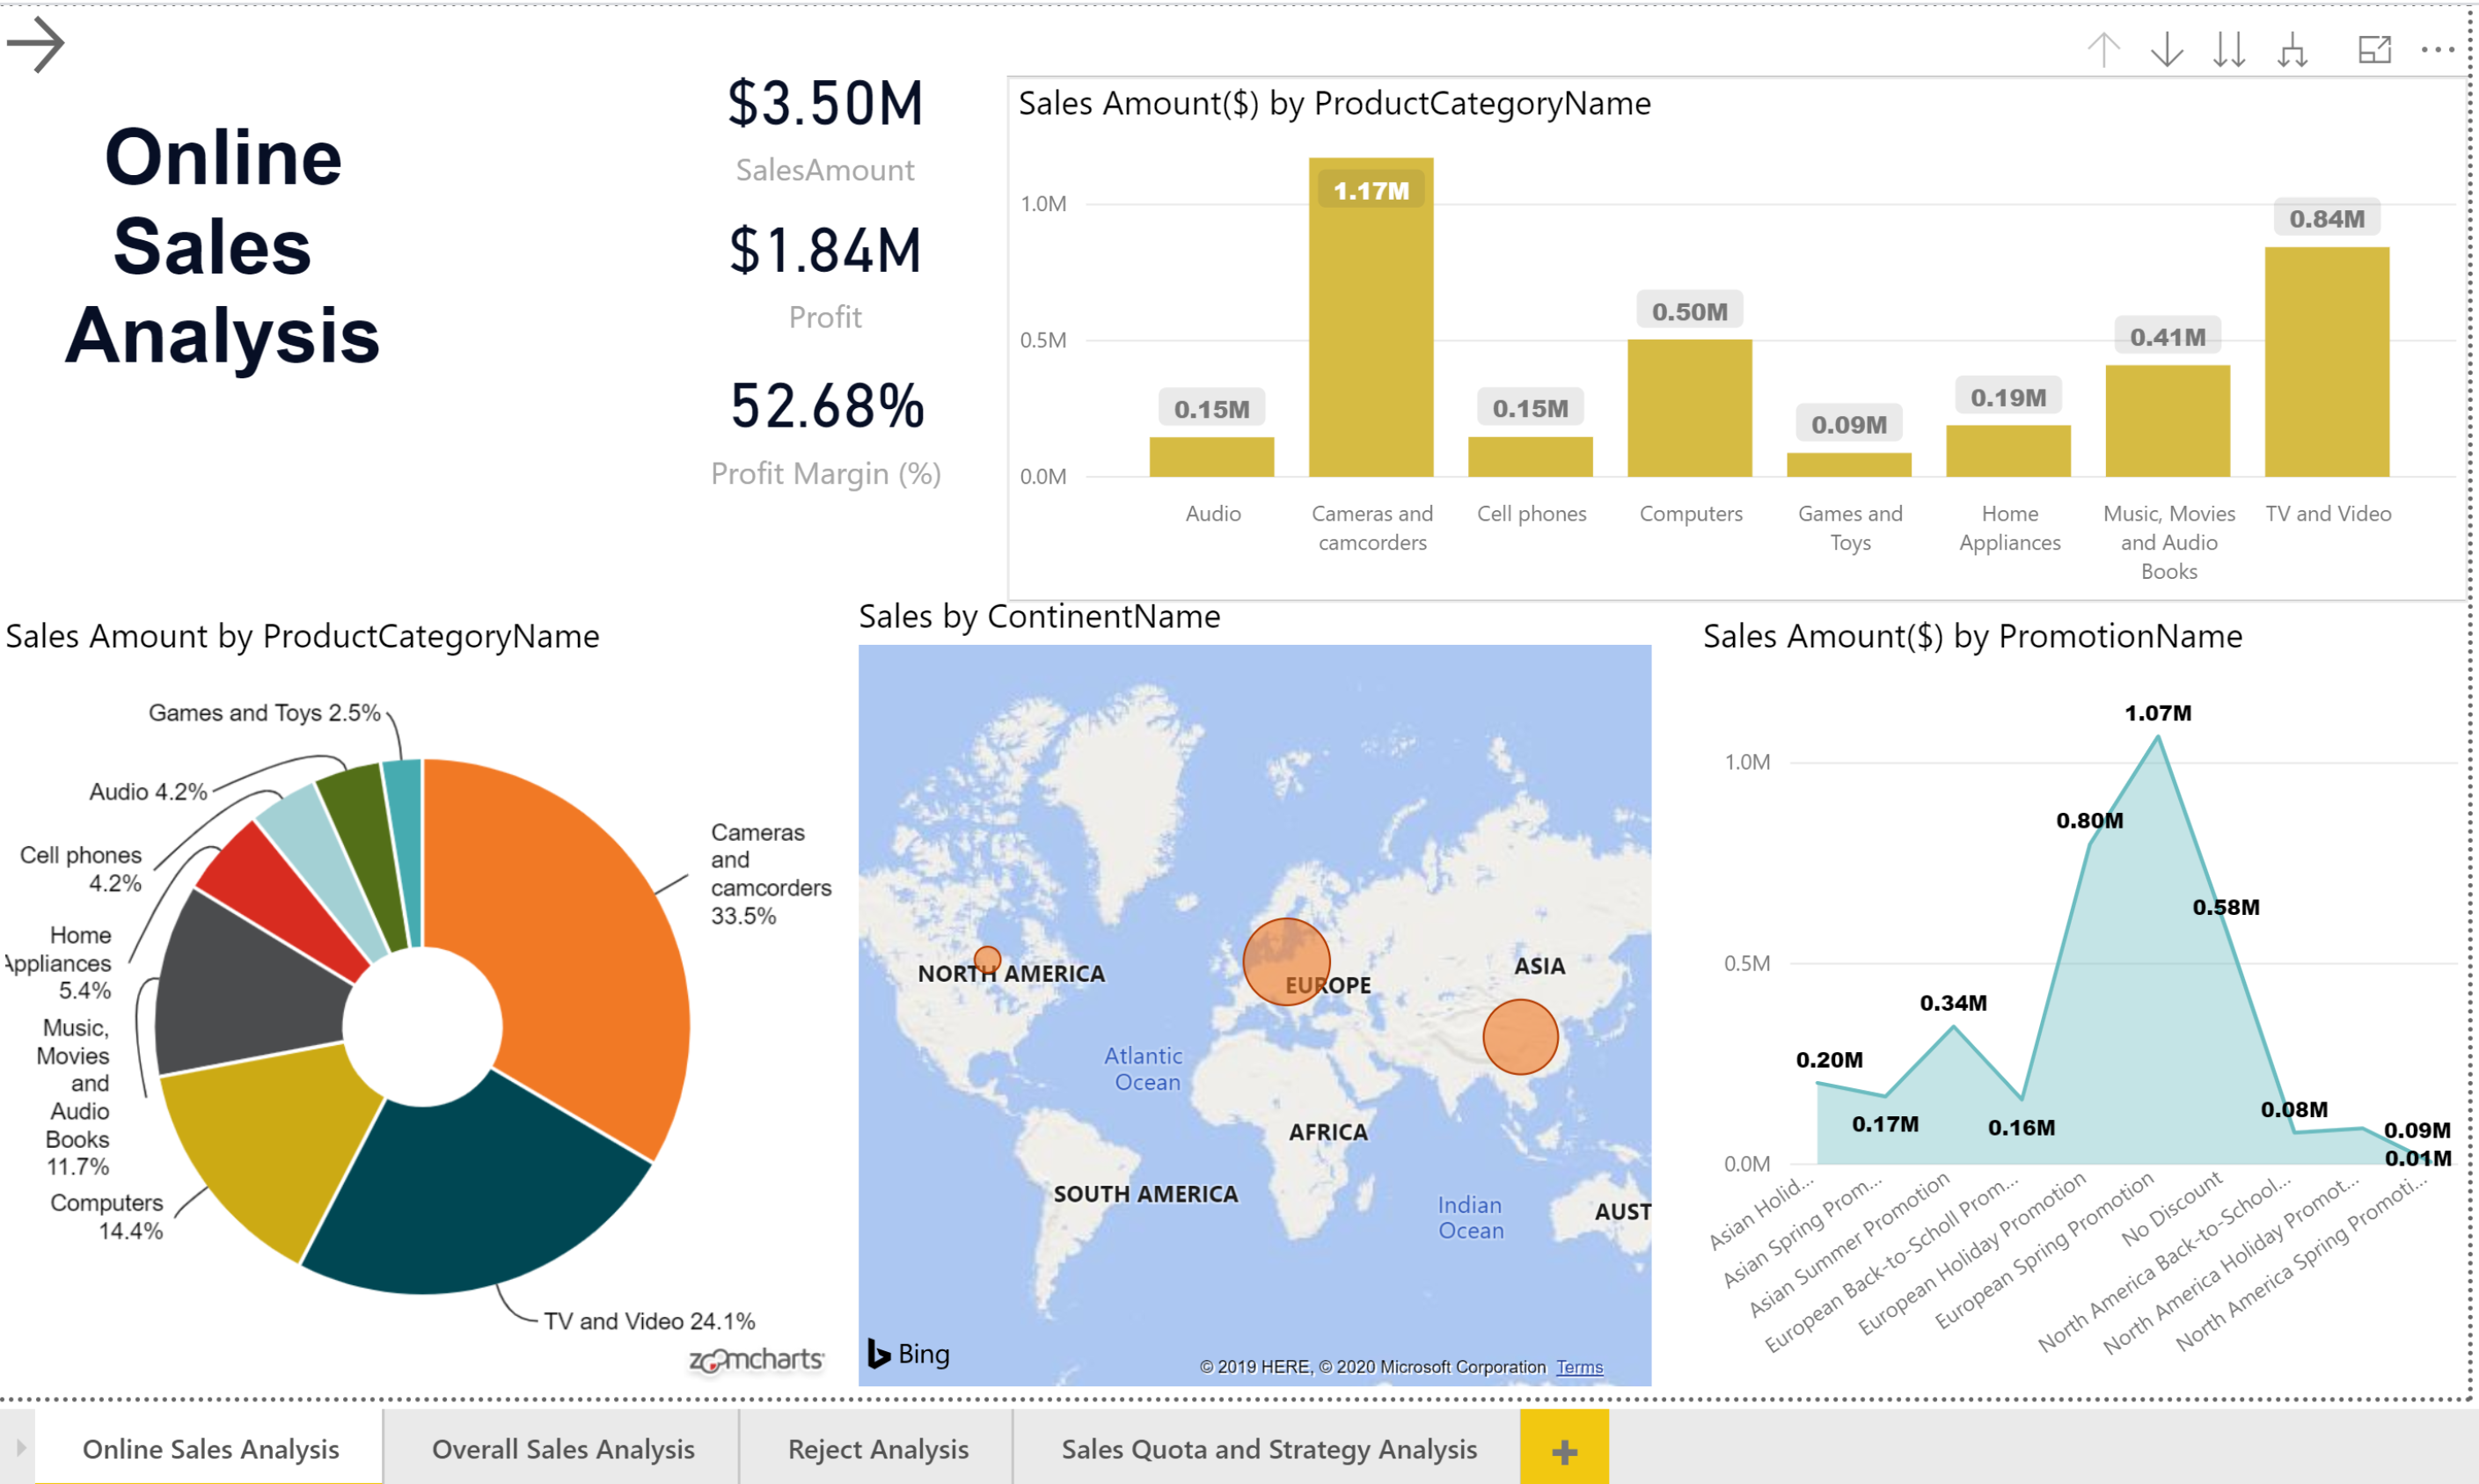Click the Bing logo on the map
The image size is (2479, 1484).
coord(908,1353)
